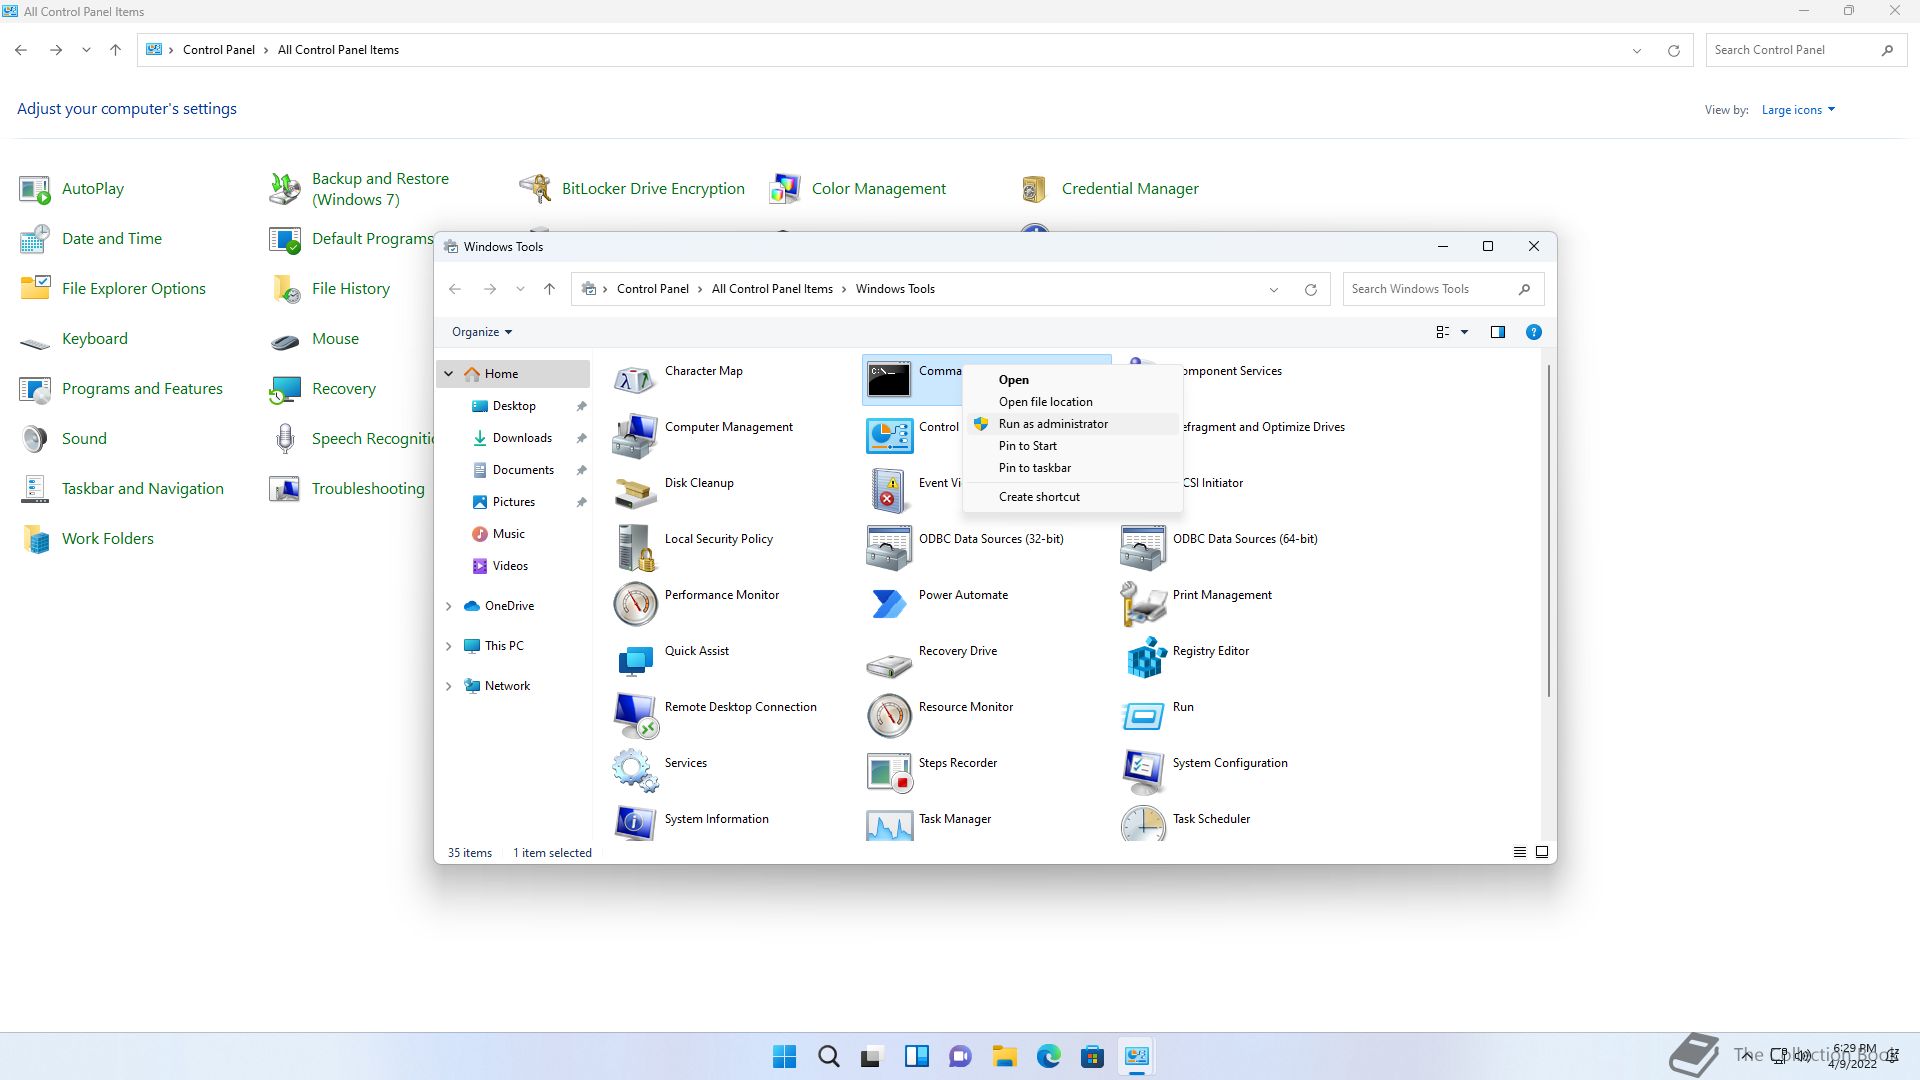Open recent locations dropdown in Windows Tools
This screenshot has height=1080, width=1920.
tap(520, 289)
